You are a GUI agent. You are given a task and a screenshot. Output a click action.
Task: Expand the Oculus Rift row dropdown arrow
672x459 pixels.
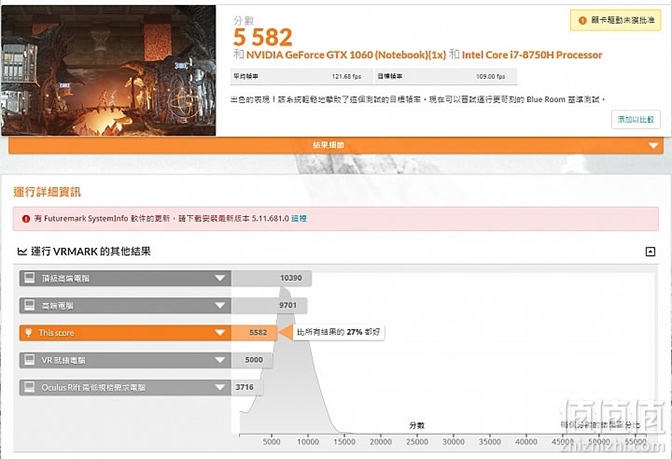[x=220, y=387]
